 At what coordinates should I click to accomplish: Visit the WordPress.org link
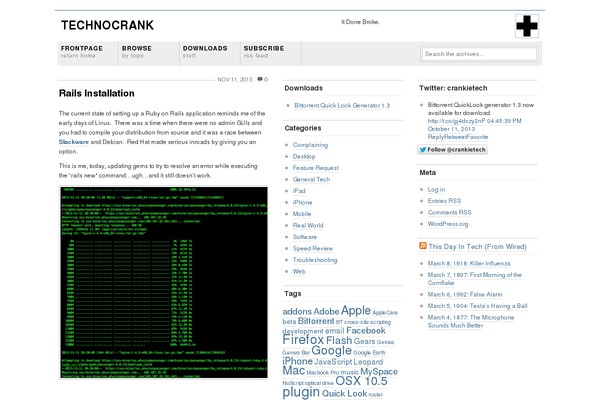tap(448, 224)
